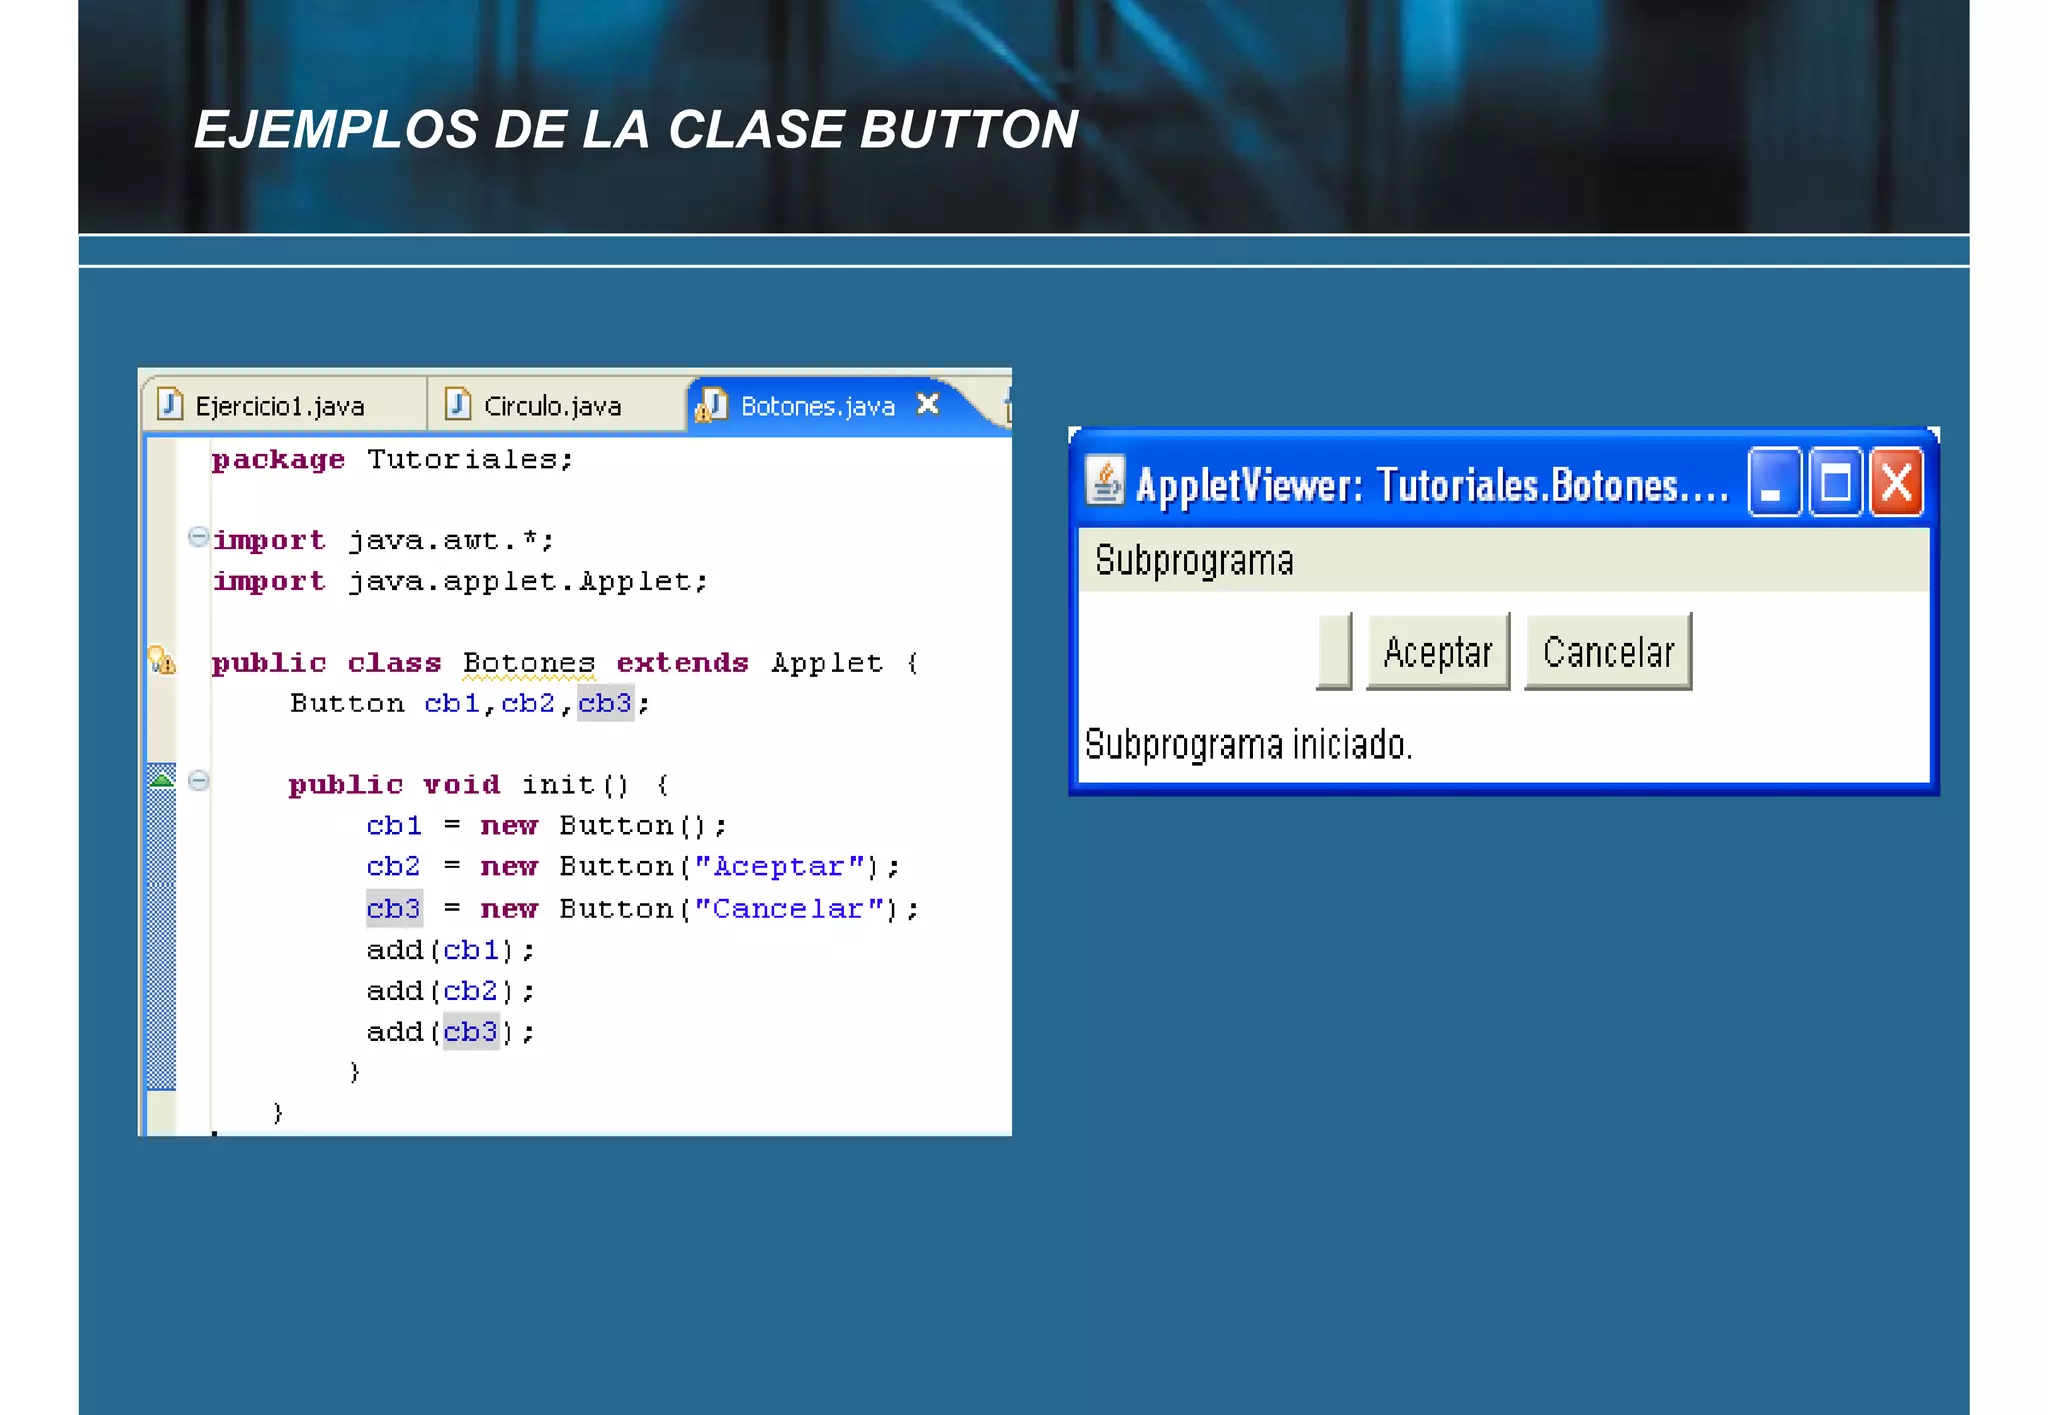Viewport: 2048px width, 1415px height.
Task: Click the 'import java.applet.Applet;' line
Action: coord(460,581)
